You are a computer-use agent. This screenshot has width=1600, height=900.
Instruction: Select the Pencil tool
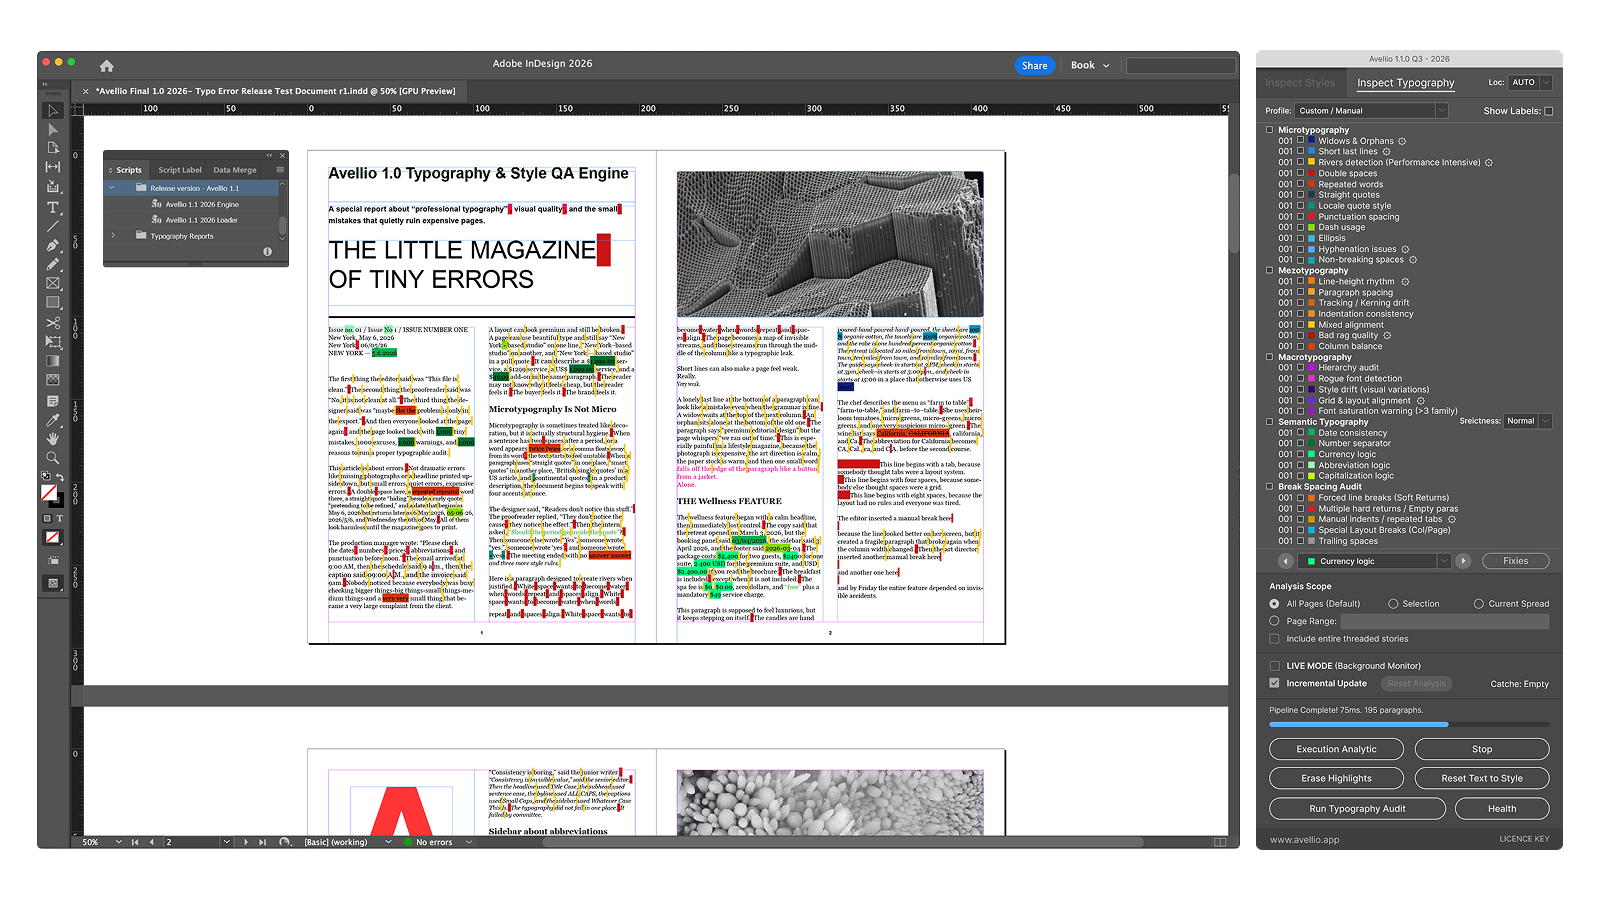(x=53, y=264)
